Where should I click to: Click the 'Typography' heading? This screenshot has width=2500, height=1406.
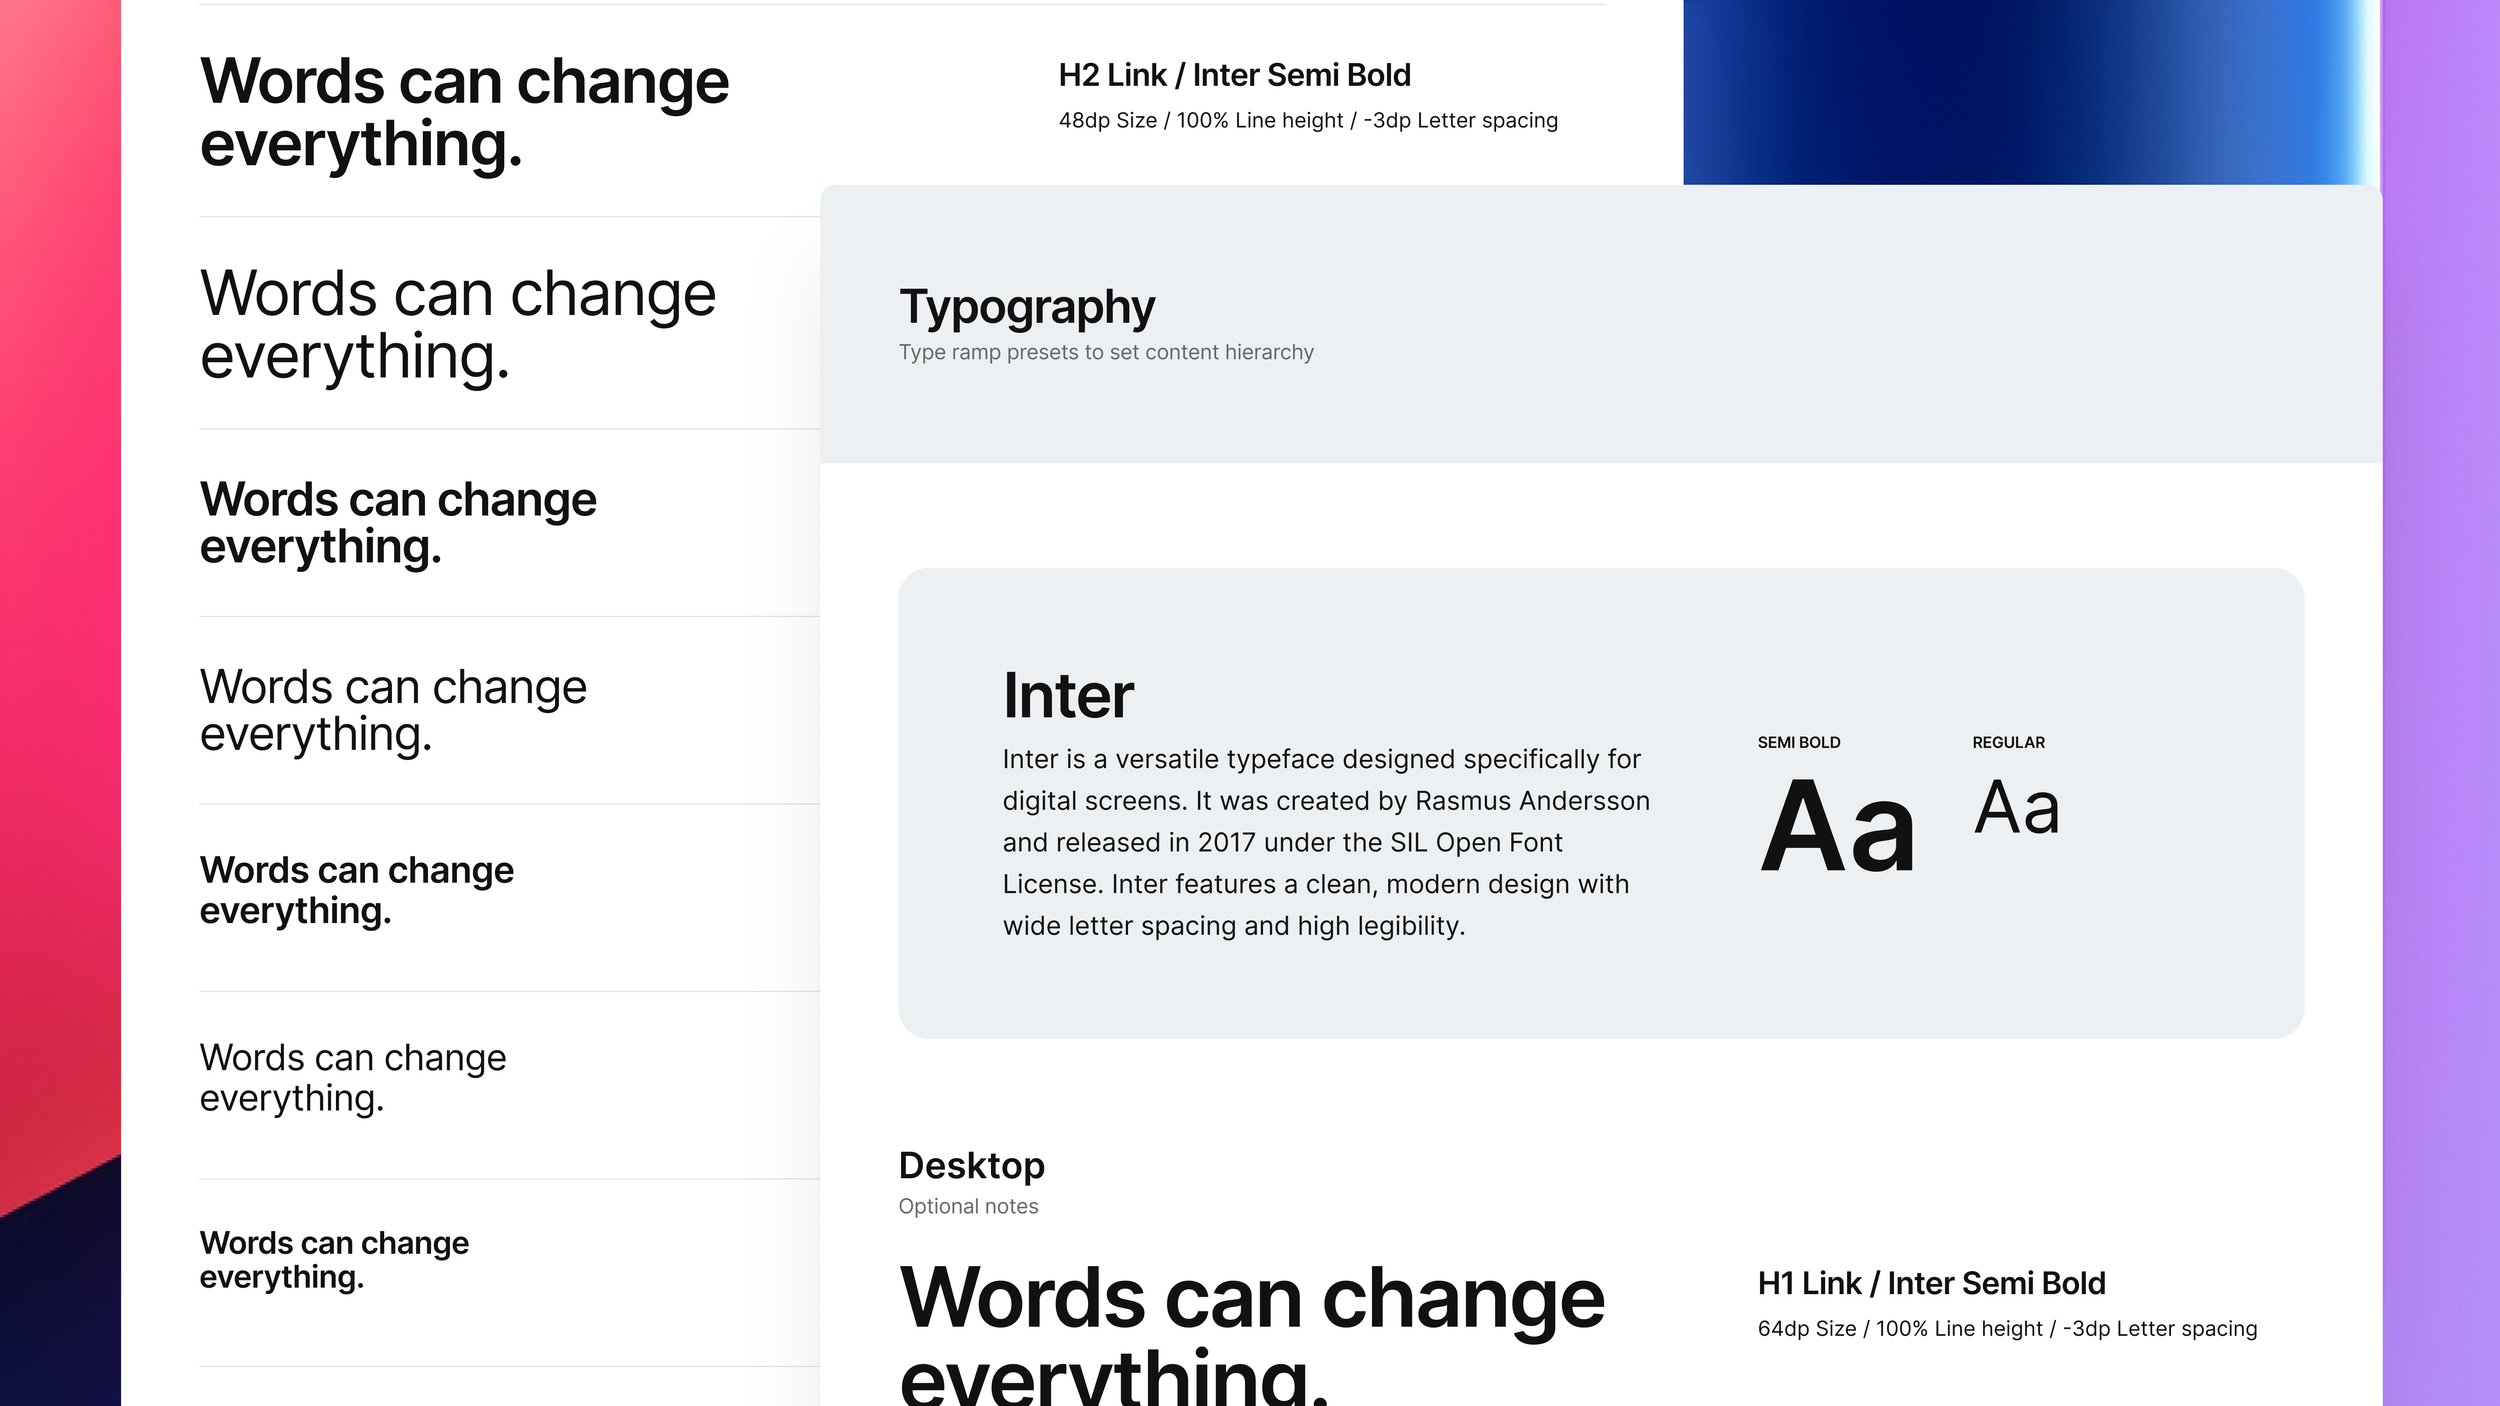(x=1027, y=307)
